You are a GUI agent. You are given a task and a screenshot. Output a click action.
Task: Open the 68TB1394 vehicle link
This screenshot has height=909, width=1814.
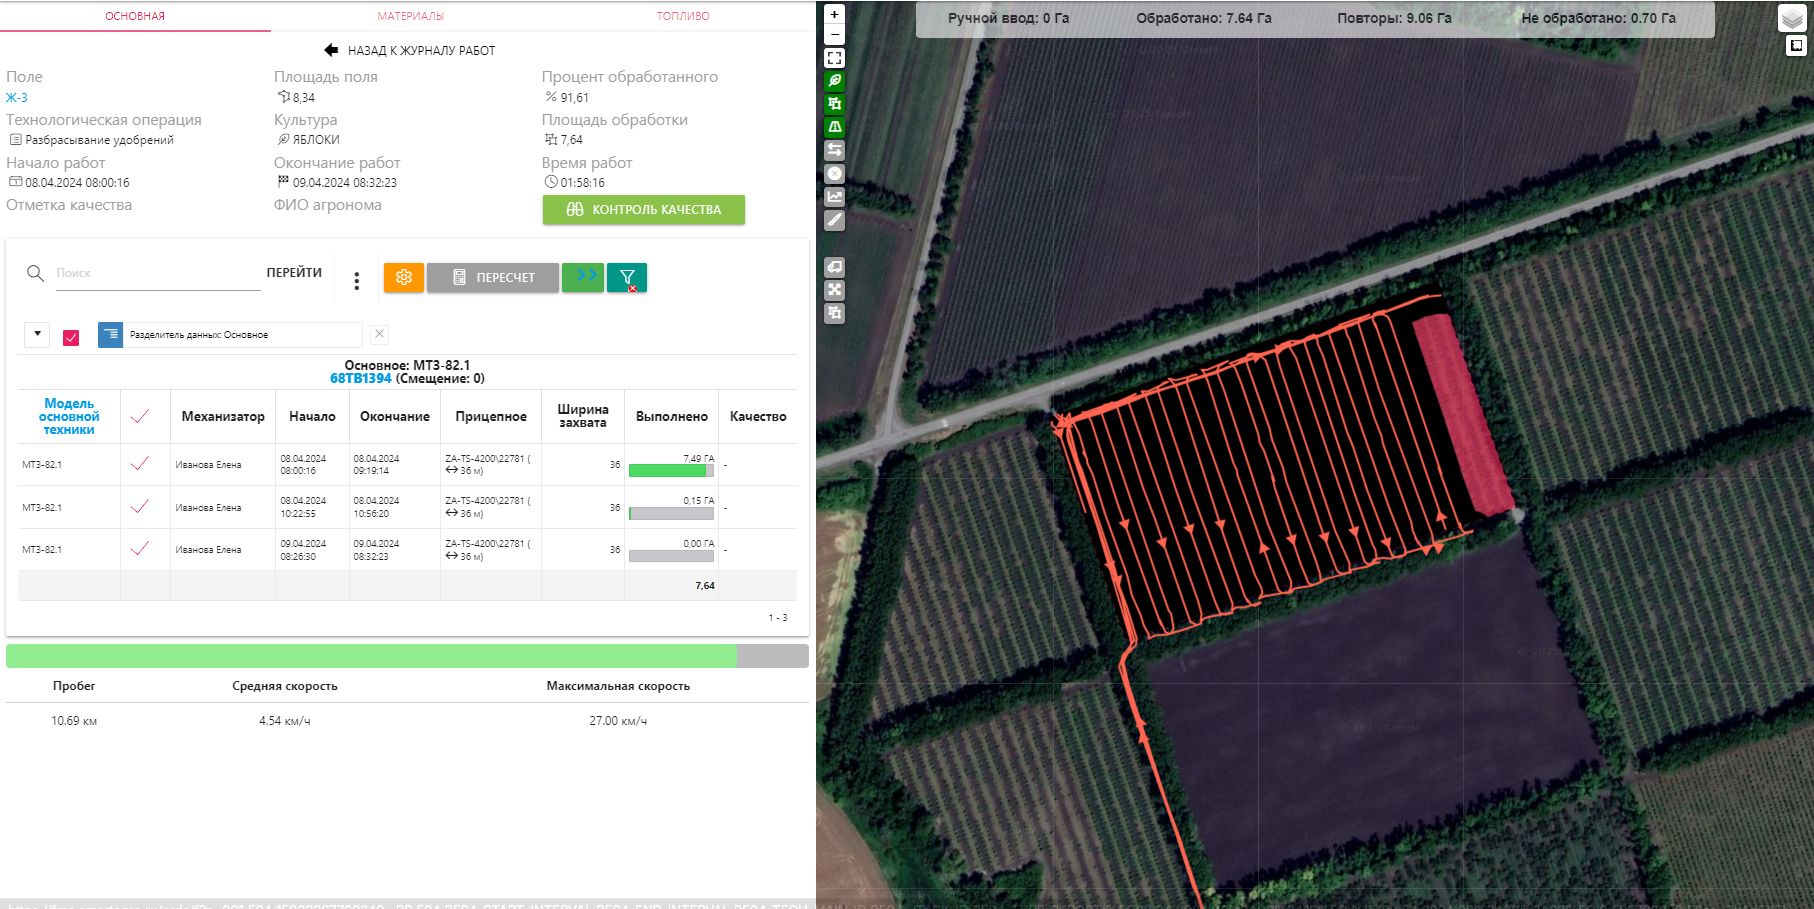[360, 379]
